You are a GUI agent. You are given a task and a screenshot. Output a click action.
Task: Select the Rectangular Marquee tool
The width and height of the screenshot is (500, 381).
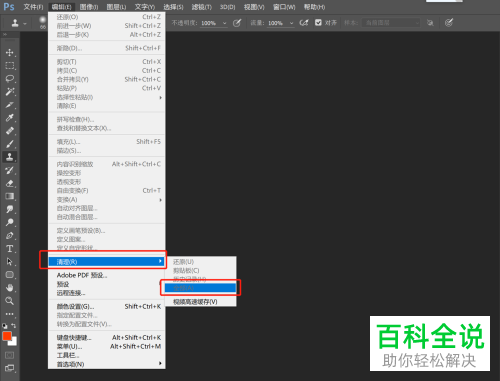point(10,66)
